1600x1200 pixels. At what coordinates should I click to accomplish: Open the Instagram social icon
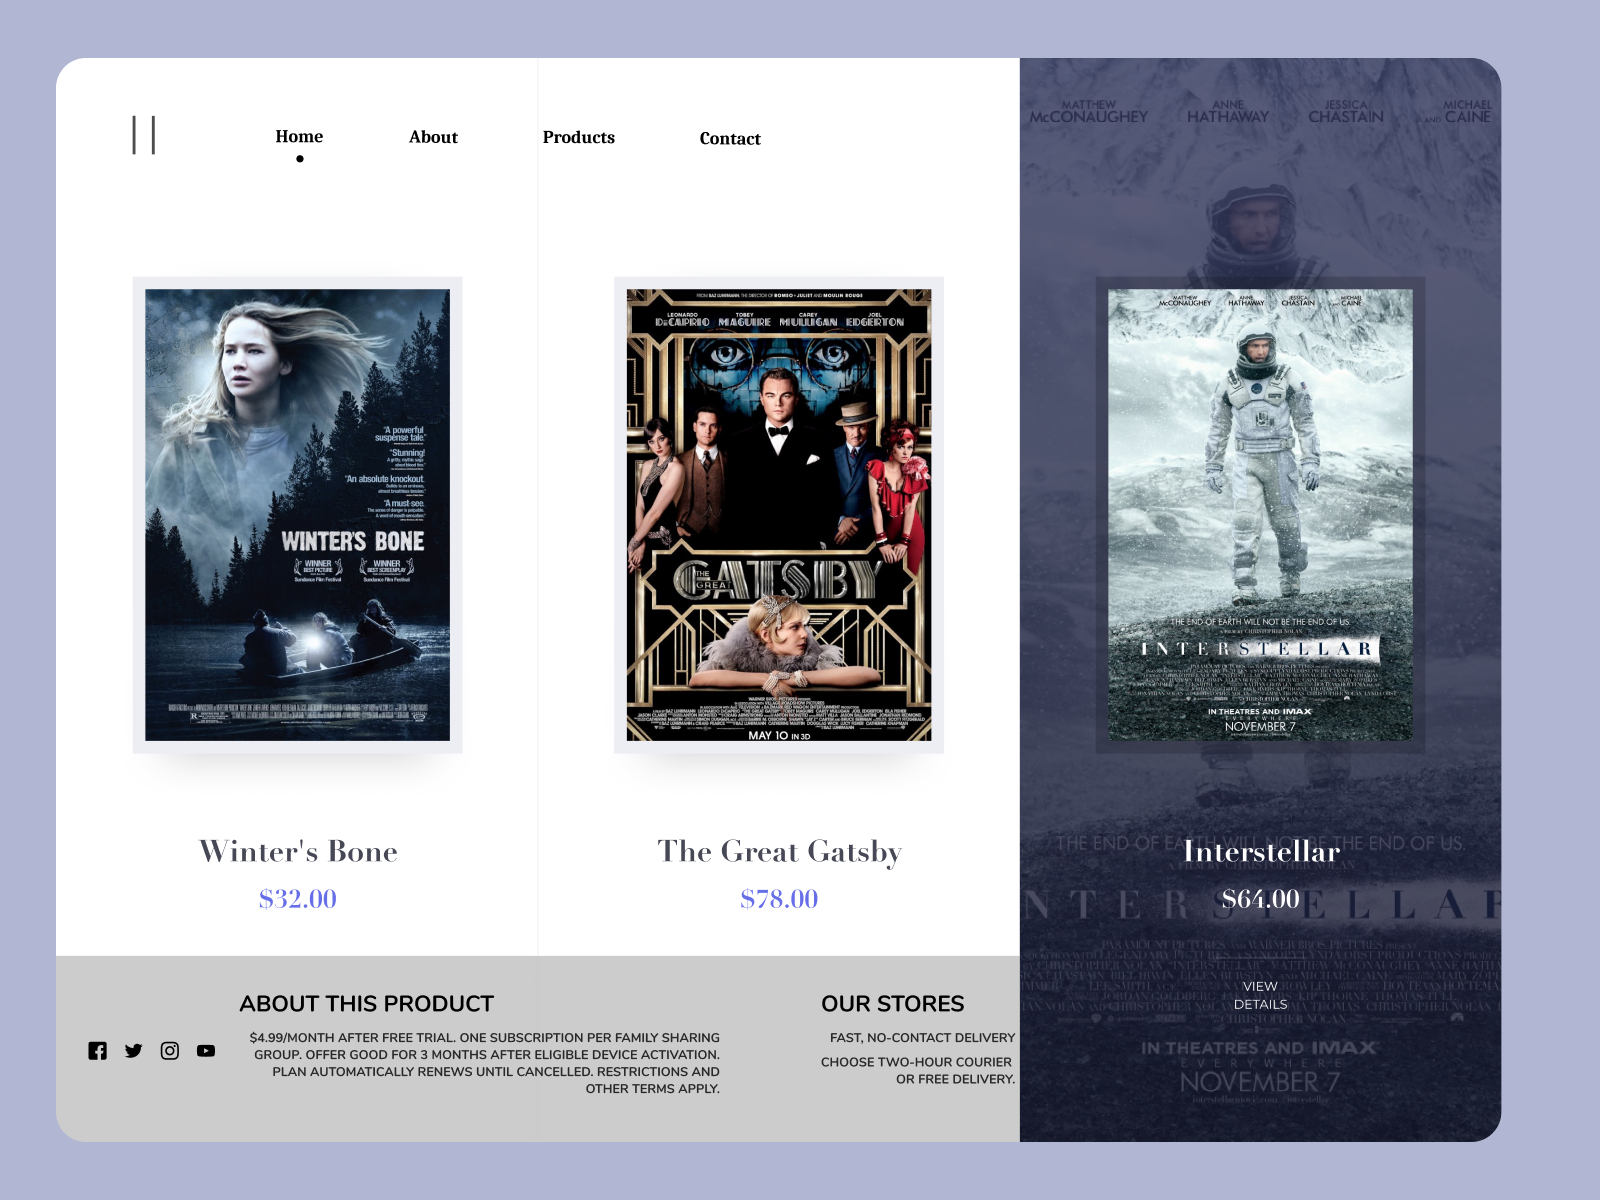coord(170,1051)
